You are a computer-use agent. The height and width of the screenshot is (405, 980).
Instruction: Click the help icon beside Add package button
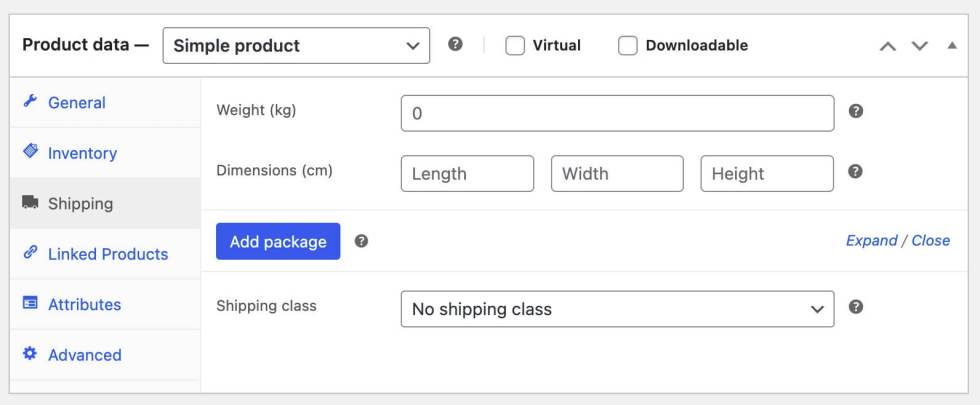361,241
